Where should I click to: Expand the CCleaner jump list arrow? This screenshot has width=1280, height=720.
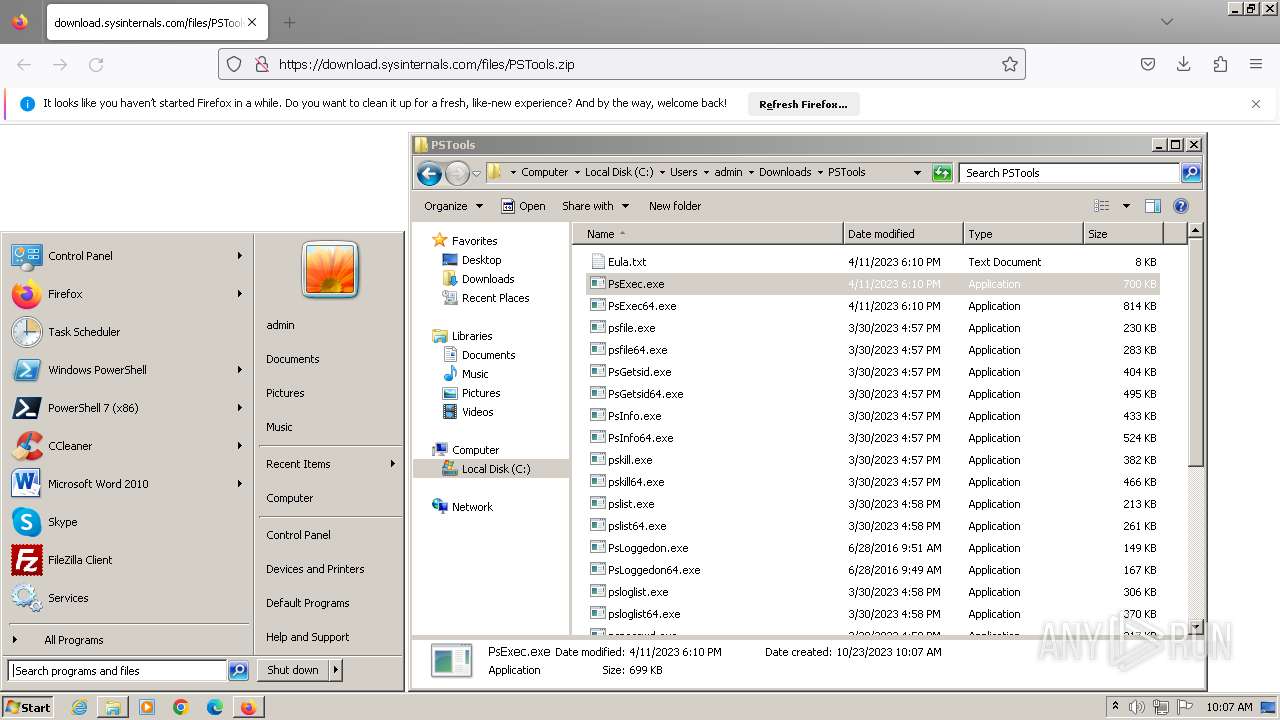coord(240,446)
